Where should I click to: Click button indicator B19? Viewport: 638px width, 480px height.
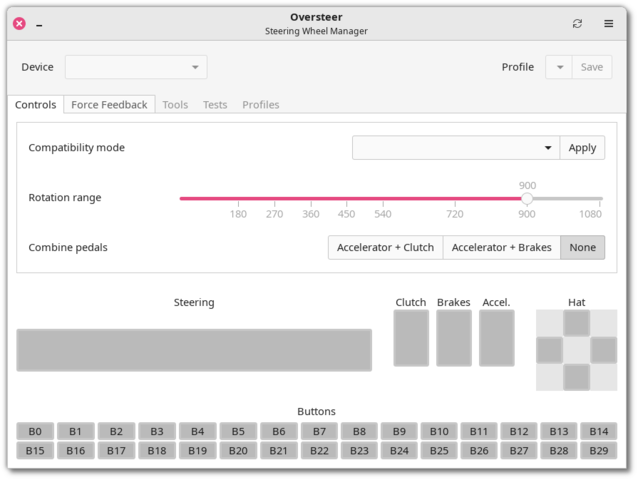pos(198,451)
